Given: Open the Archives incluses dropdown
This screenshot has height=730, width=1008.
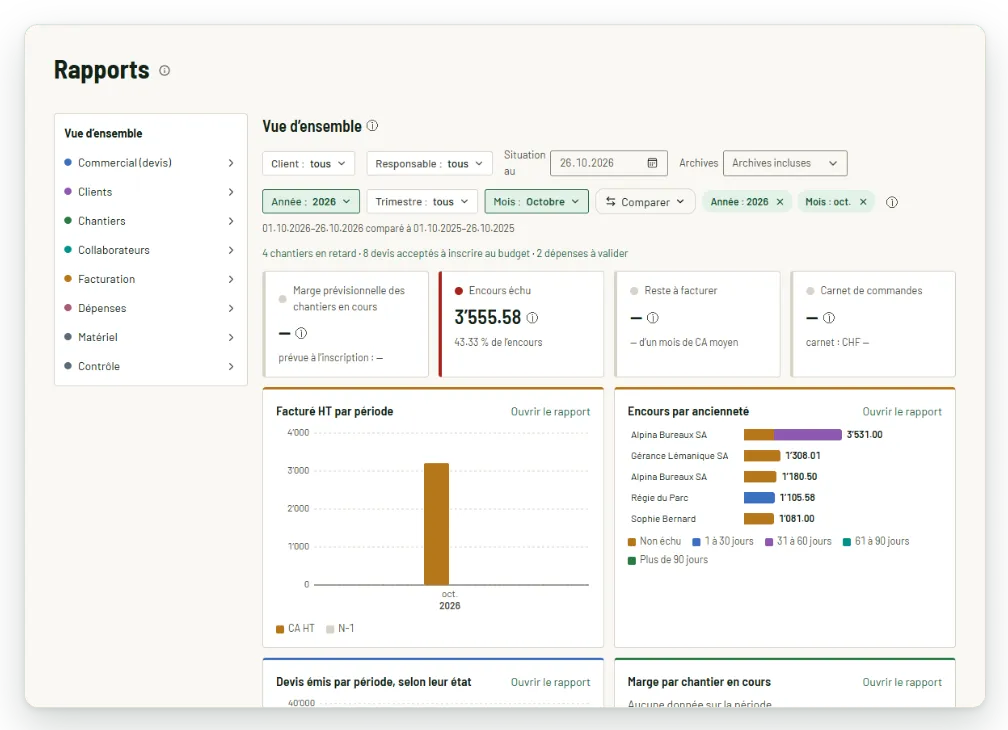Looking at the screenshot, I should pos(785,163).
